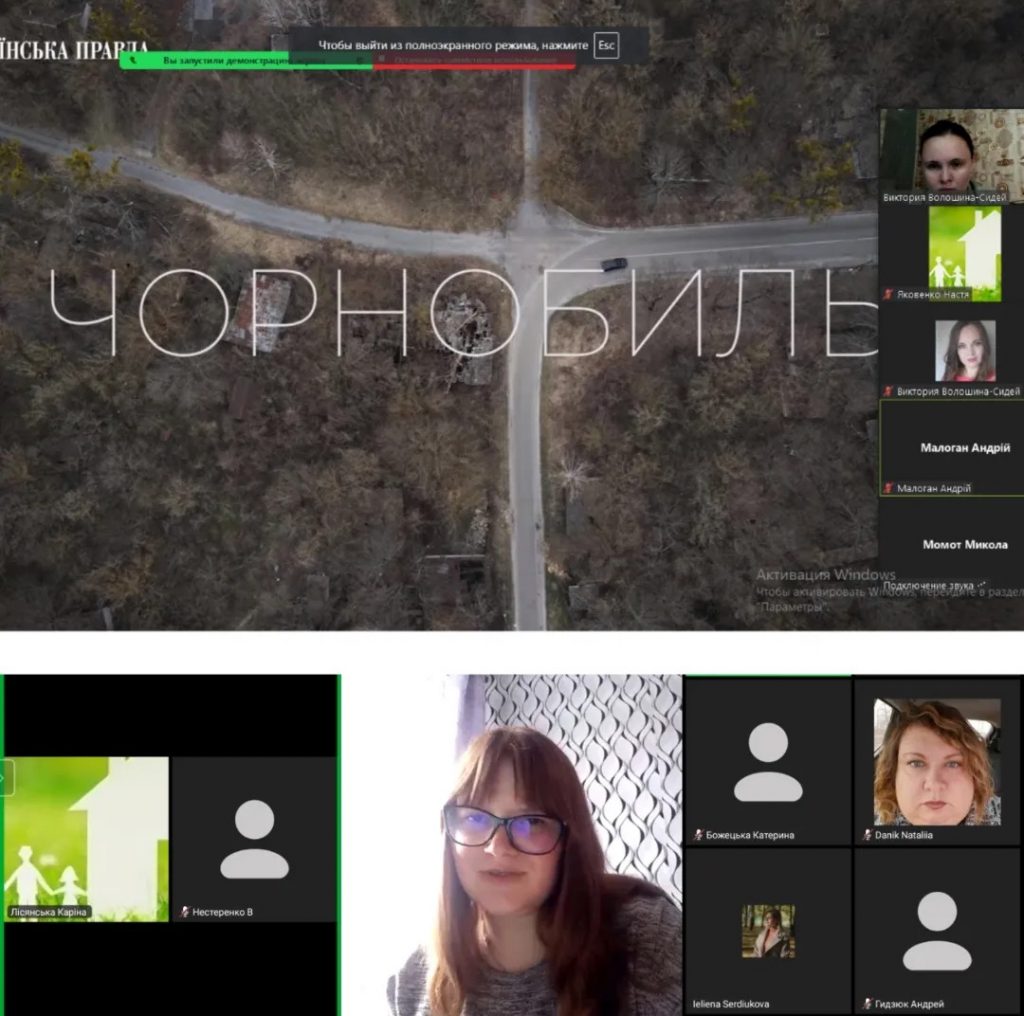The image size is (1024, 1016).
Task: Click the 'Подключение звука' audio connecting label
Action: (x=934, y=585)
